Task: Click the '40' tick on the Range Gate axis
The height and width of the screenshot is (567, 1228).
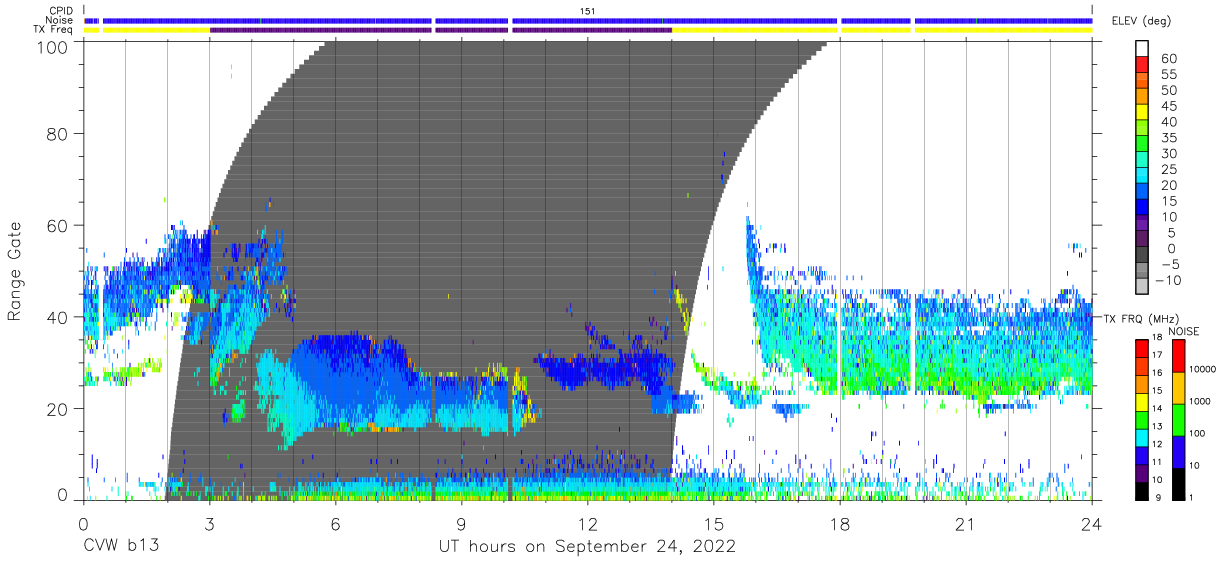Action: pos(58,317)
